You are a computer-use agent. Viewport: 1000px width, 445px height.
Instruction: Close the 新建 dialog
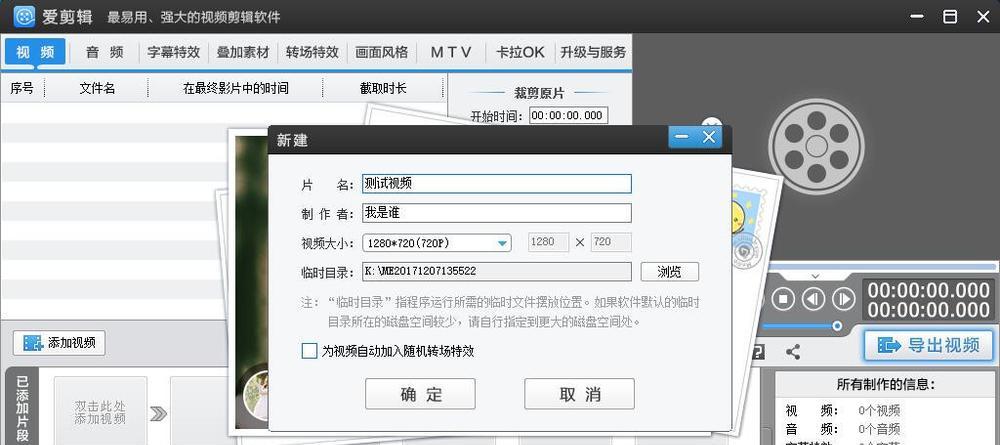pyautogui.click(x=709, y=137)
